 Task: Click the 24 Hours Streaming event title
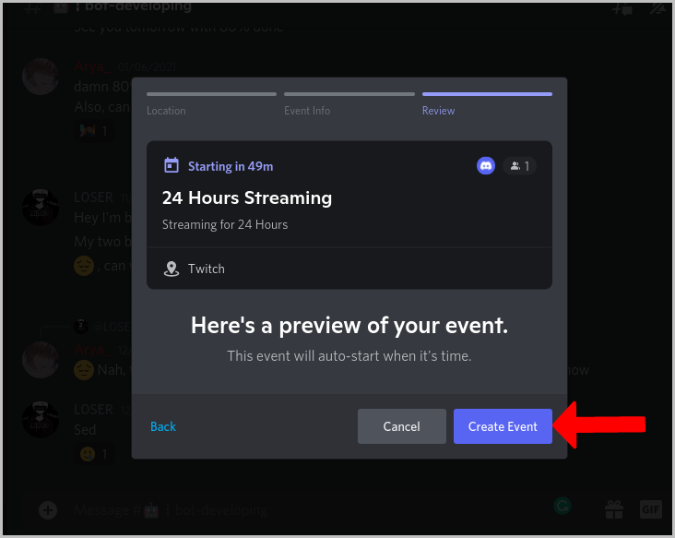[247, 198]
